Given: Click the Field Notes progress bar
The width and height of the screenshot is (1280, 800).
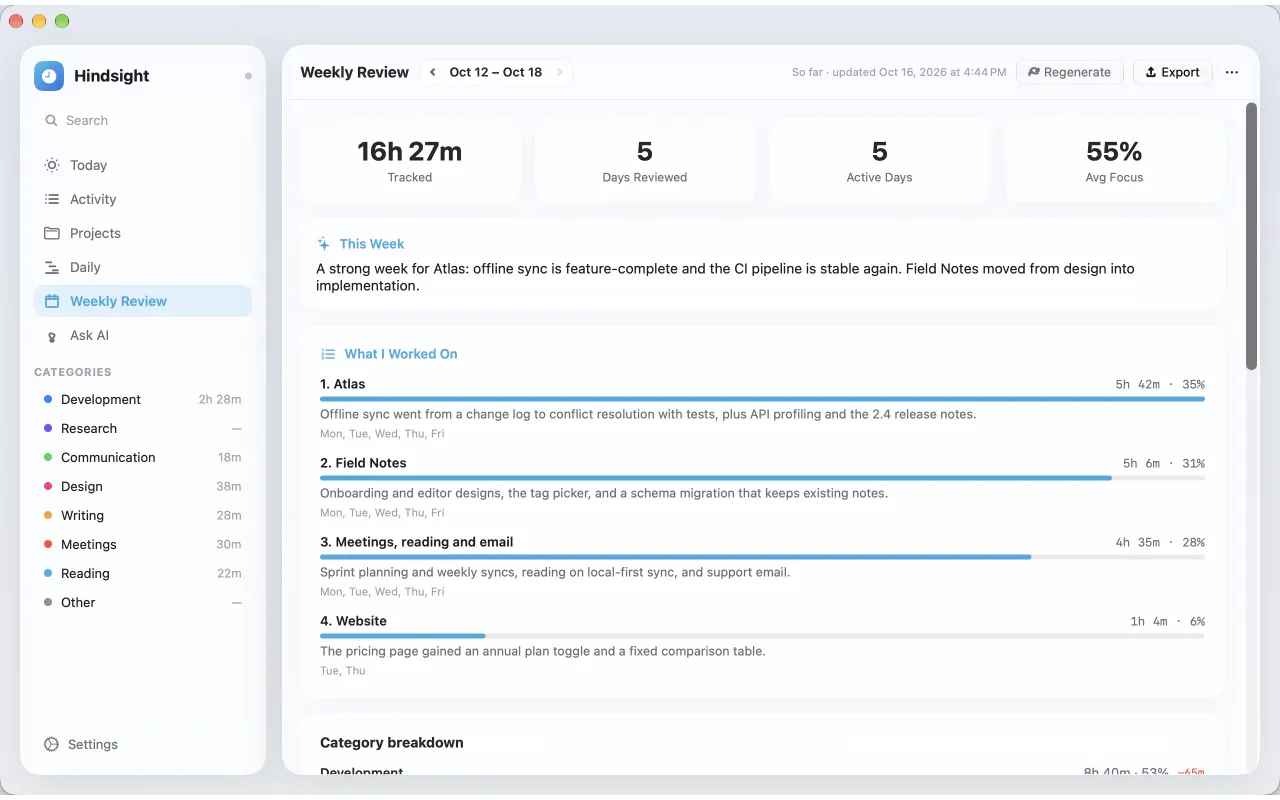Looking at the screenshot, I should tap(762, 478).
